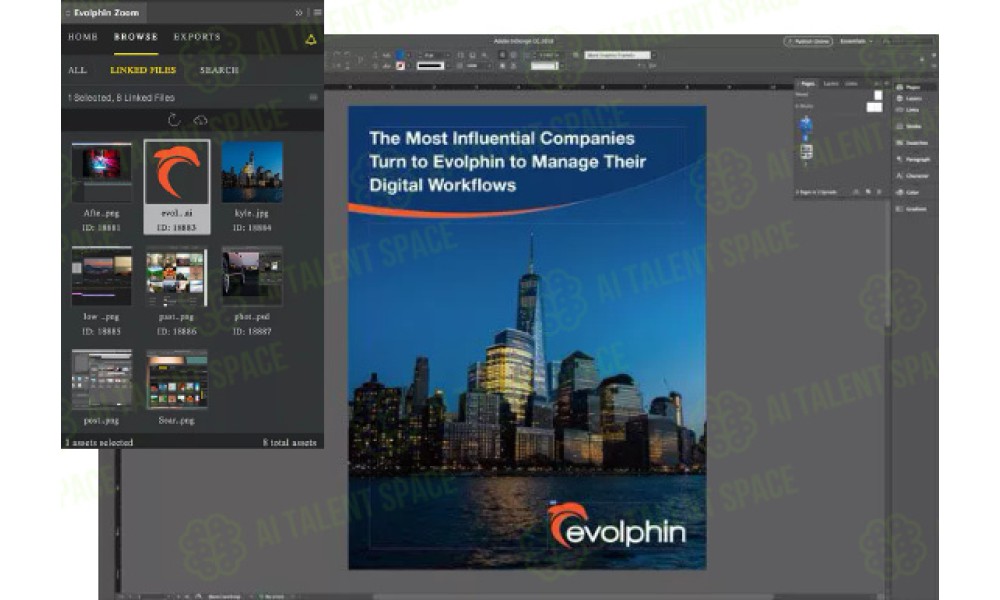
Task: Open the Character panel from the dock
Action: coord(912,176)
